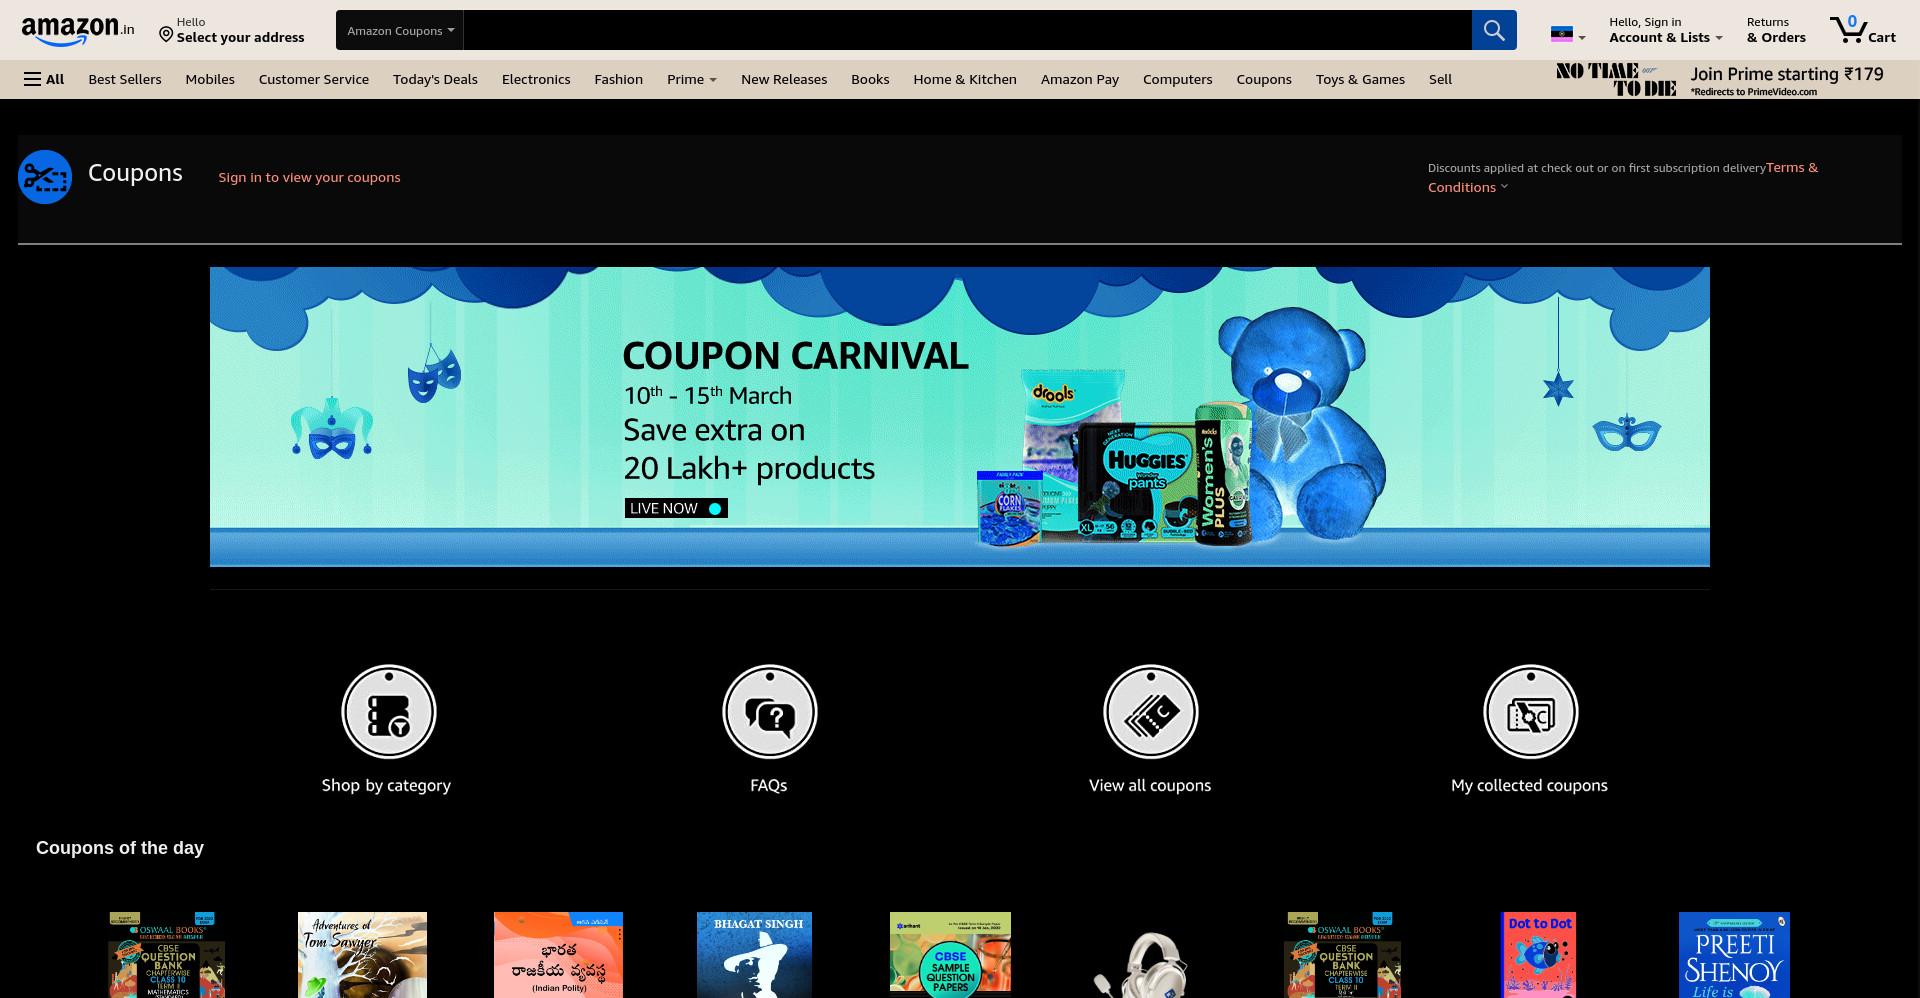Viewport: 1920px width, 998px height.
Task: Click the FAQs speech bubble icon
Action: pos(770,712)
